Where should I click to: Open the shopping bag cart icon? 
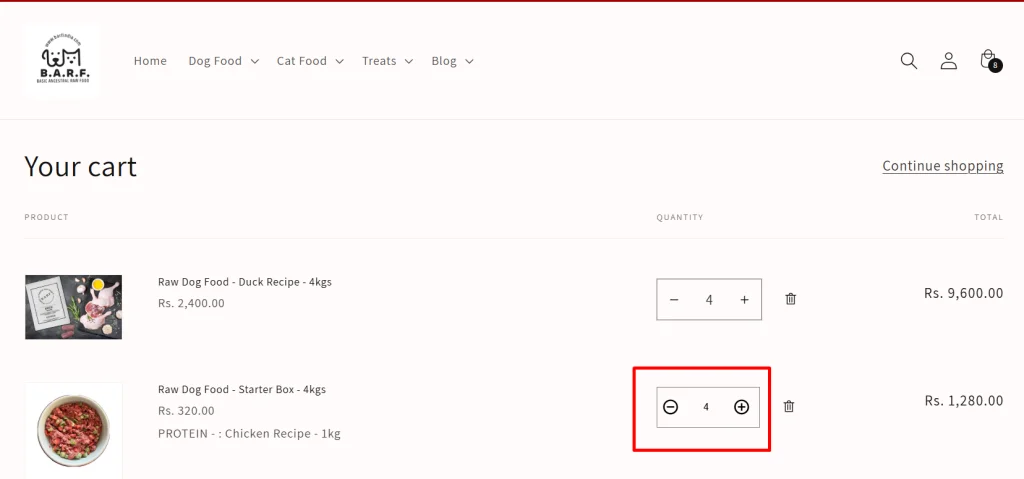(x=990, y=61)
